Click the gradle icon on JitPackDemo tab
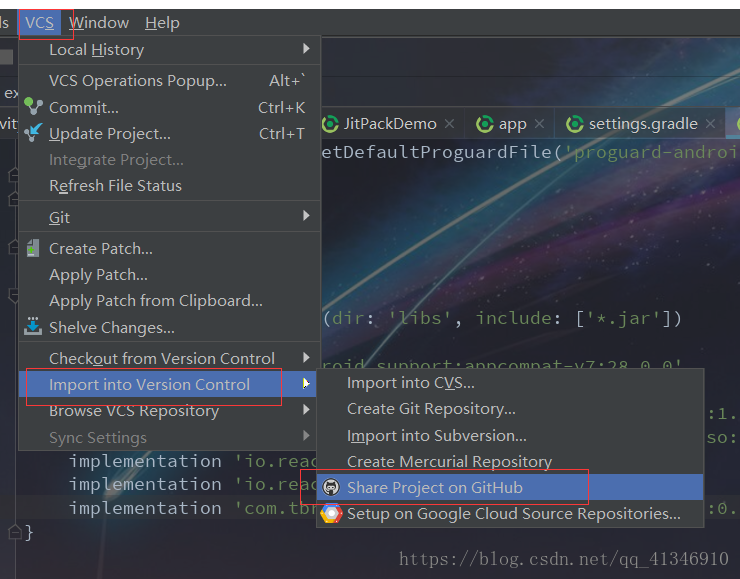The width and height of the screenshot is (740, 579). coord(330,124)
